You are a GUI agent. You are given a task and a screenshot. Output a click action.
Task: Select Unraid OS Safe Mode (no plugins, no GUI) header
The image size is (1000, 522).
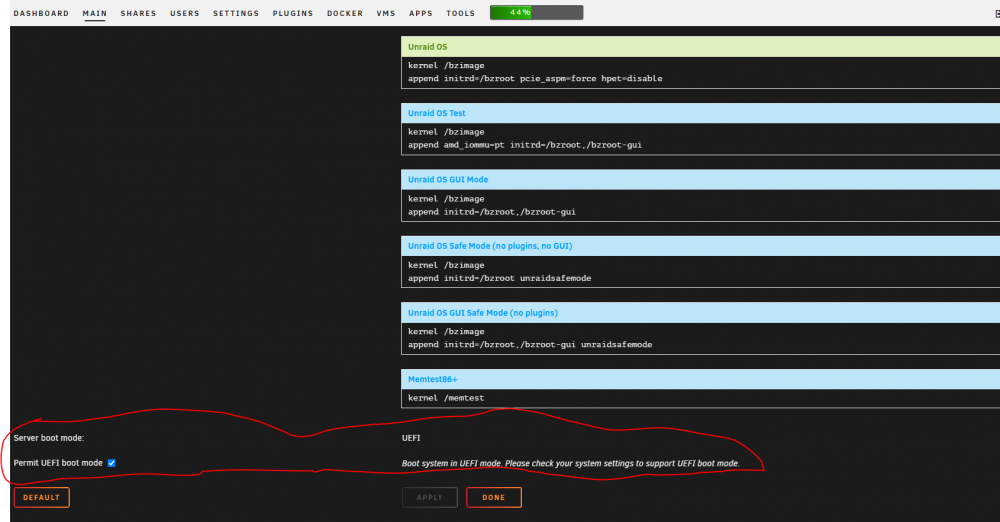[700, 246]
